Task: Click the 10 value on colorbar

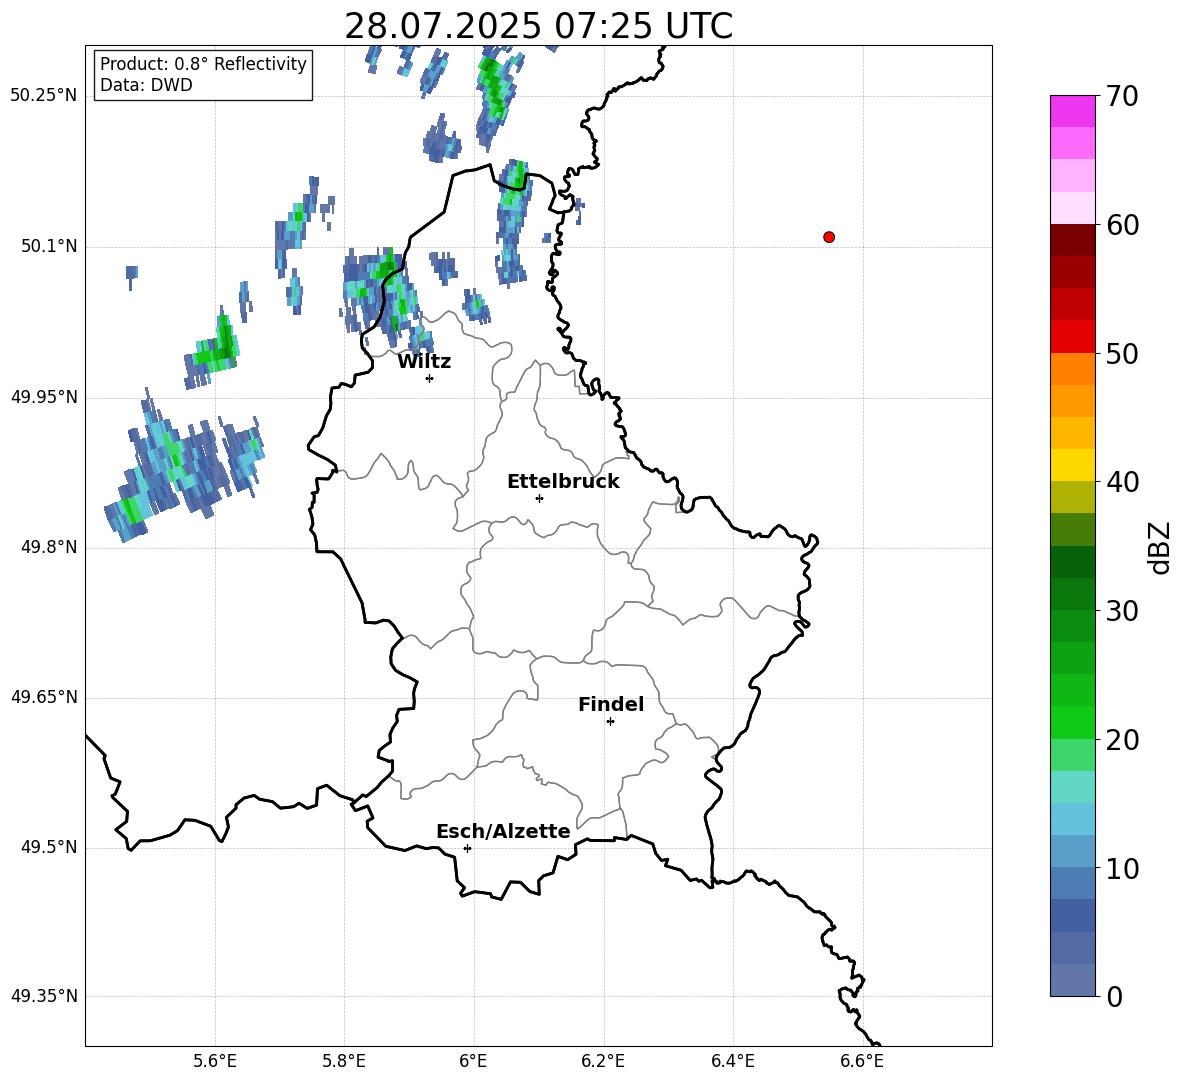Action: (1122, 868)
